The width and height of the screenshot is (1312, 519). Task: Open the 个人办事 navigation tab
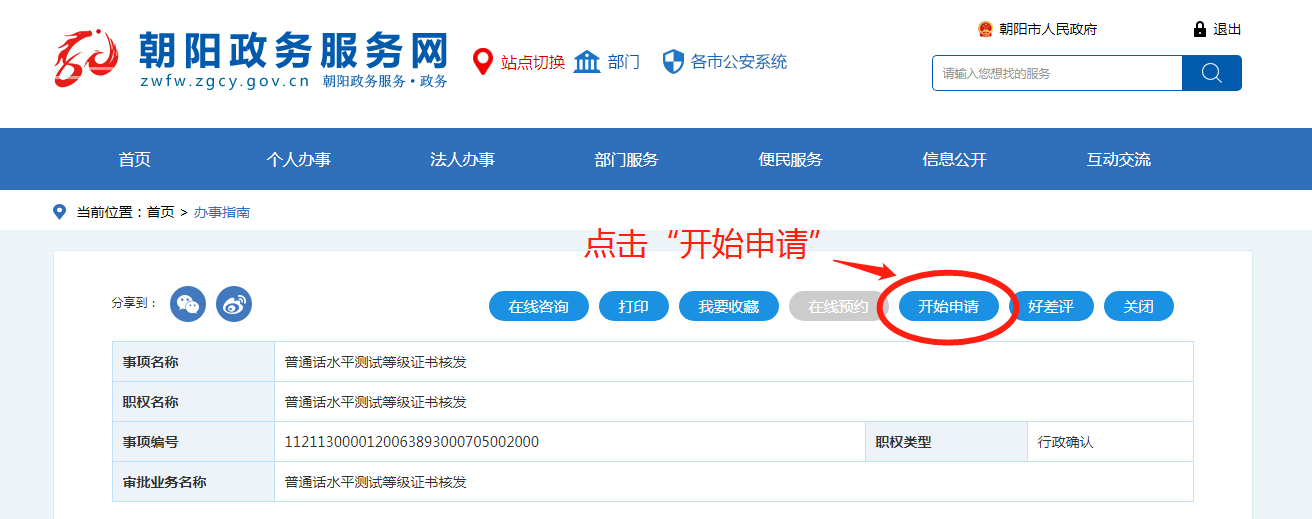point(298,160)
